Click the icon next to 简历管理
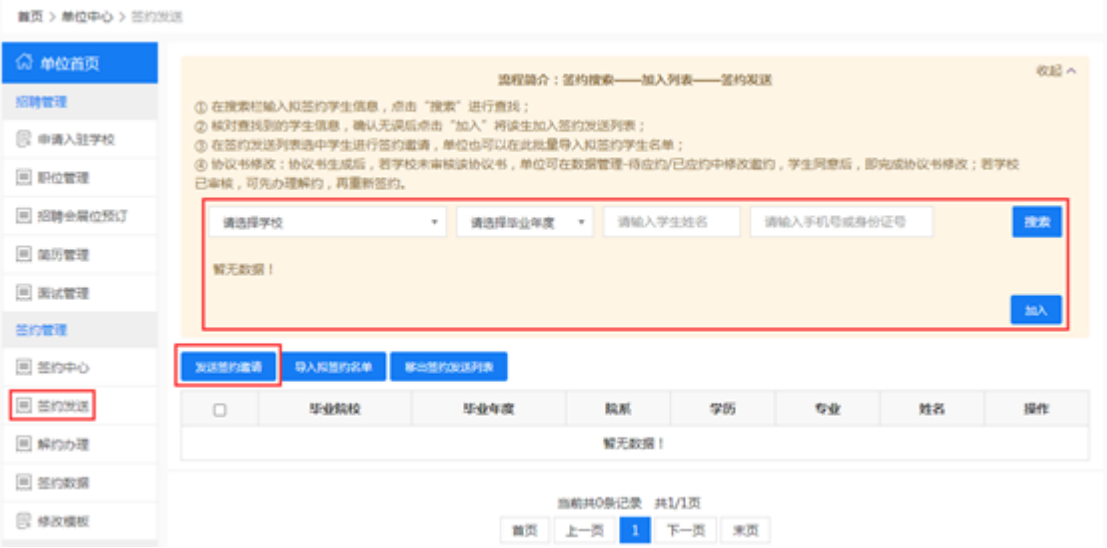The image size is (1107, 548). (x=24, y=255)
